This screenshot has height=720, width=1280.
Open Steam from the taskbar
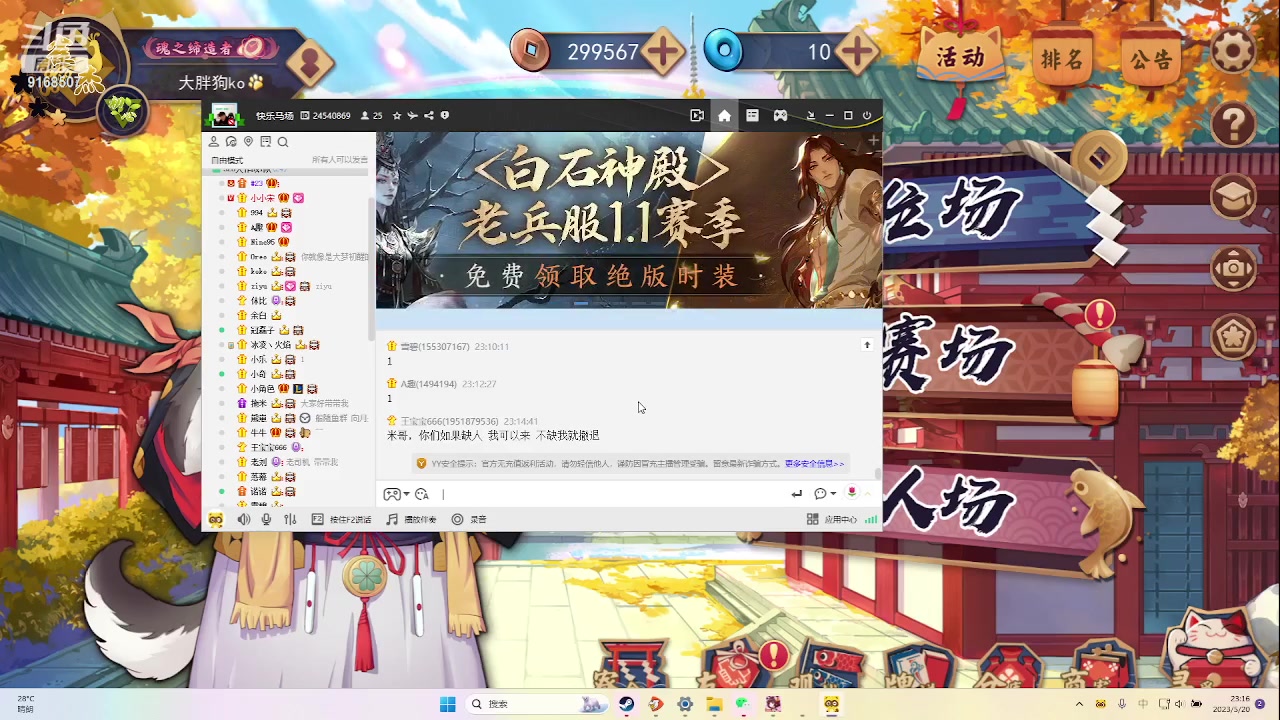627,704
